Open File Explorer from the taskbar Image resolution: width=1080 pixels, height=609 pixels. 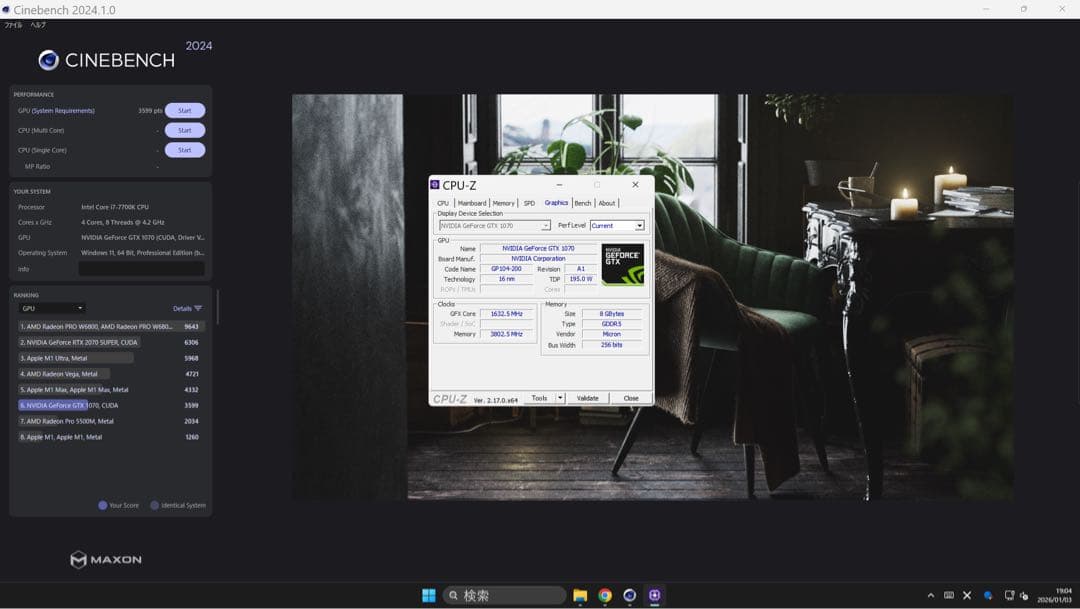click(x=579, y=594)
